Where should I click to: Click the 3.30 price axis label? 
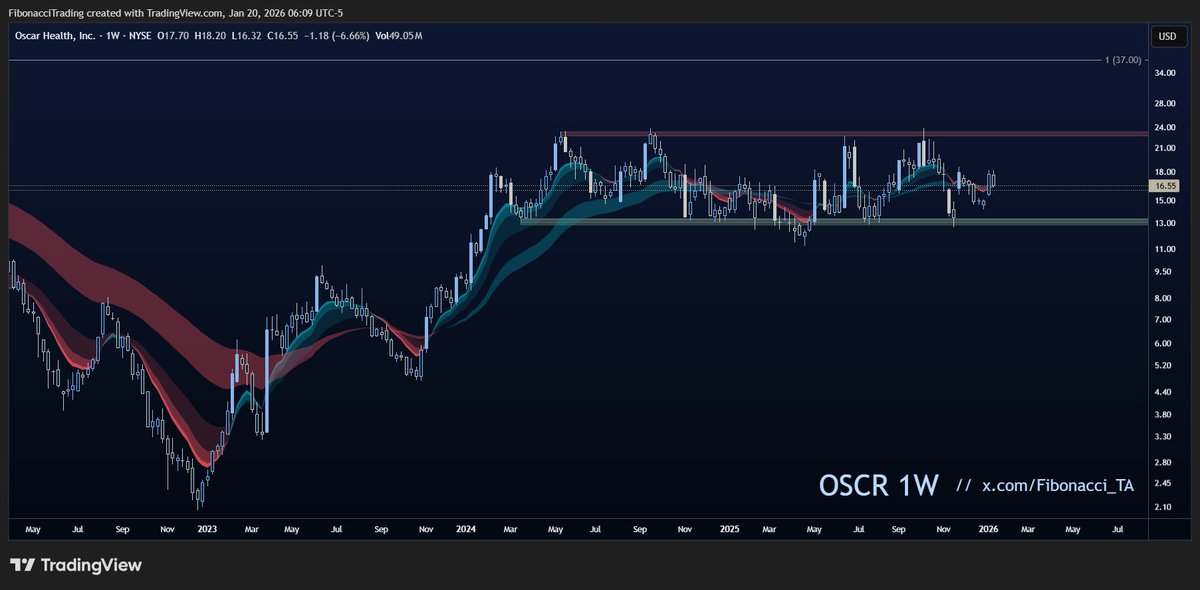[x=1163, y=437]
